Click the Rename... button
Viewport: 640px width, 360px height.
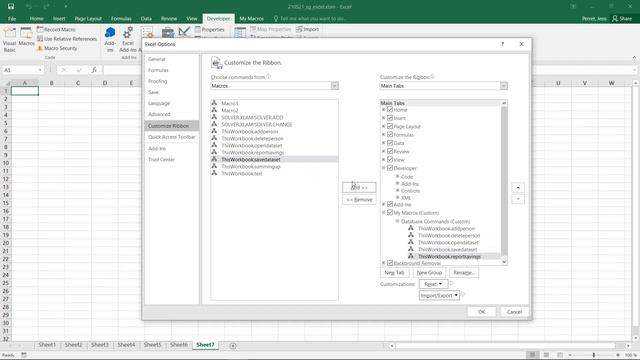point(464,273)
